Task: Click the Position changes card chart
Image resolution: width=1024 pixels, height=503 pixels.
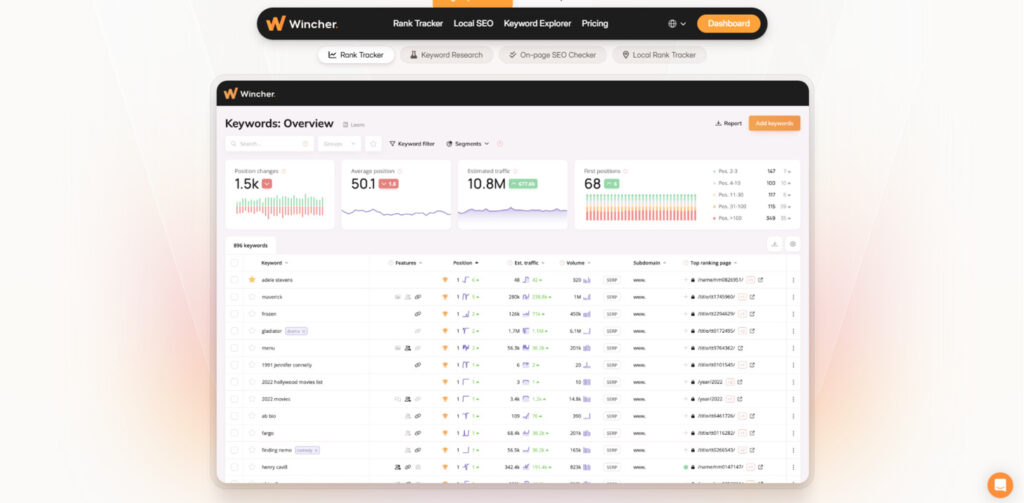Action: [280, 206]
